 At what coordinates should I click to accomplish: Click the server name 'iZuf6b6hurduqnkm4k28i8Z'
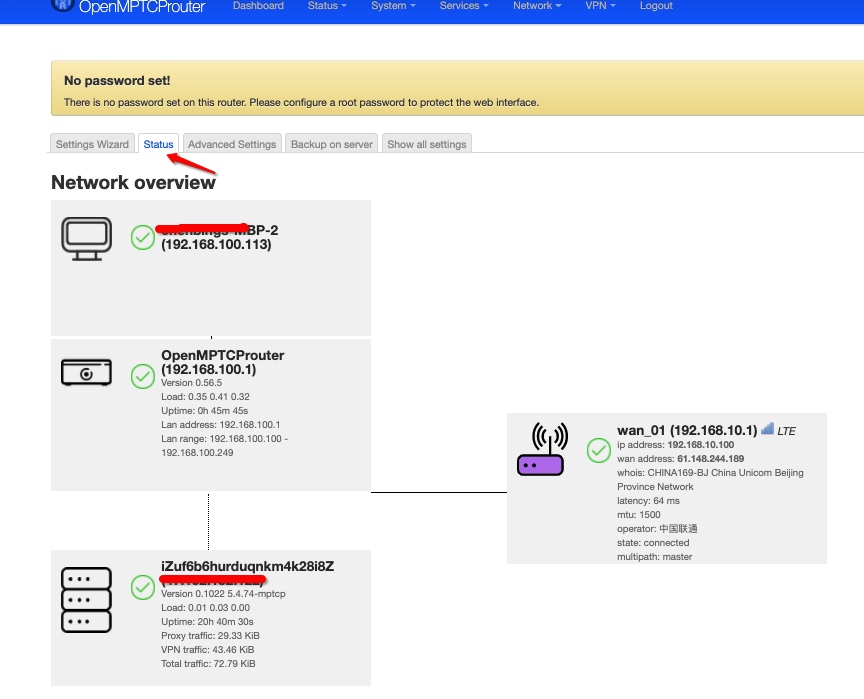point(247,566)
